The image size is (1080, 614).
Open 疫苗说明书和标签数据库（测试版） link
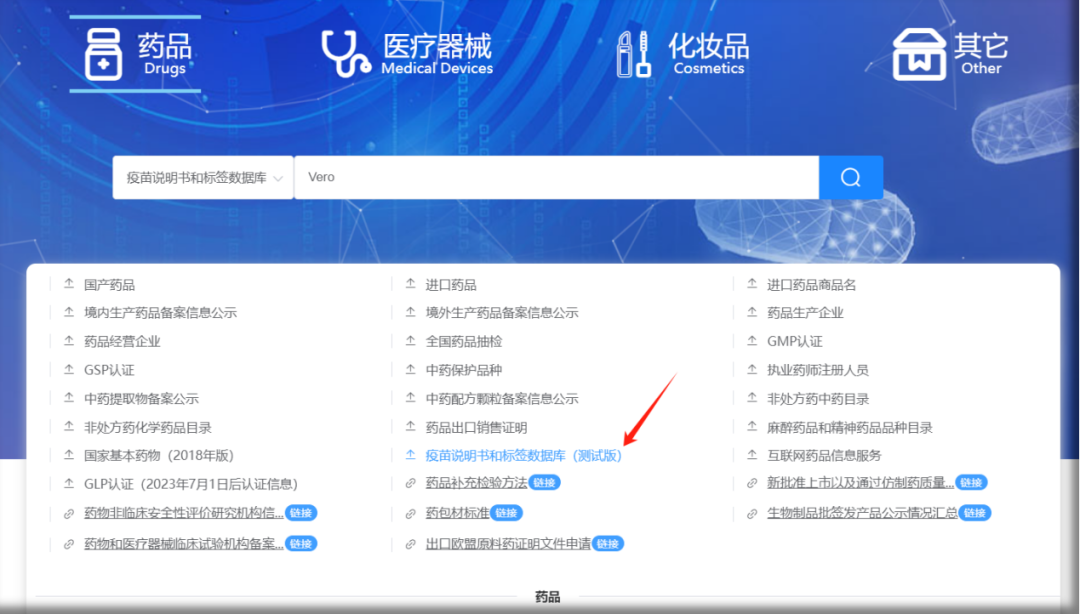point(523,456)
